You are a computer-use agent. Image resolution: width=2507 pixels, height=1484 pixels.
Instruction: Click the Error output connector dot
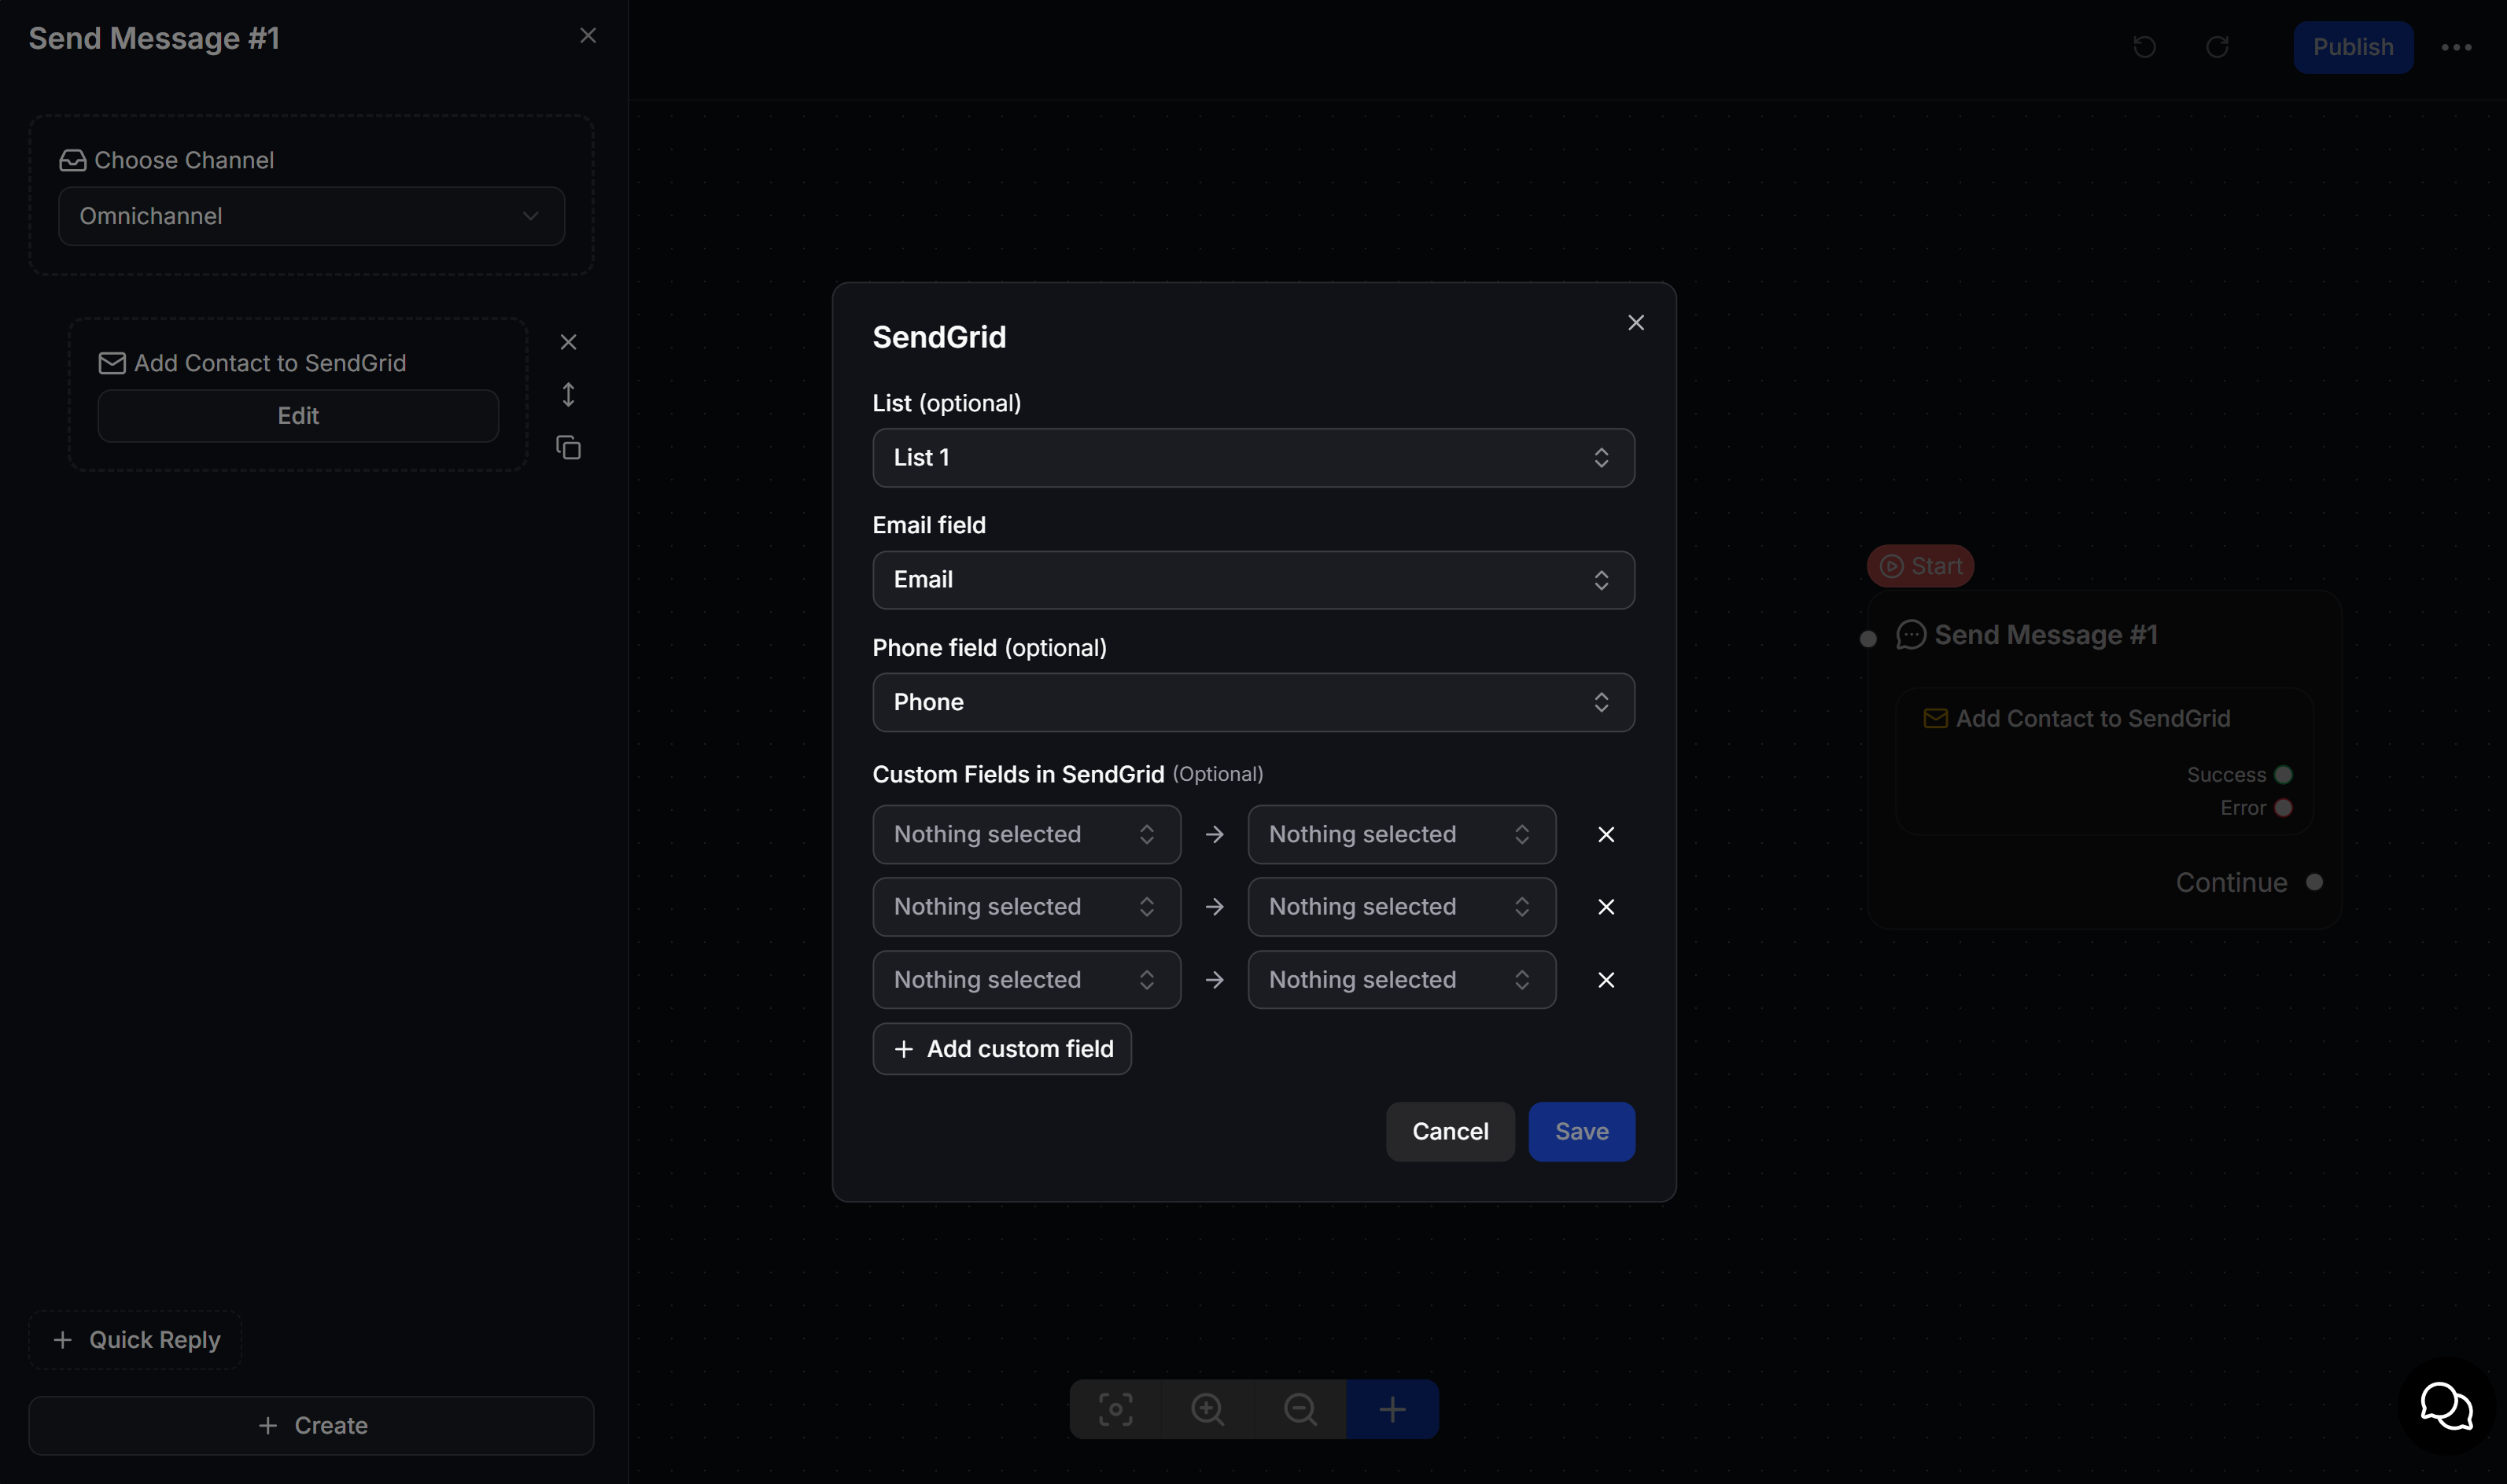click(2283, 808)
